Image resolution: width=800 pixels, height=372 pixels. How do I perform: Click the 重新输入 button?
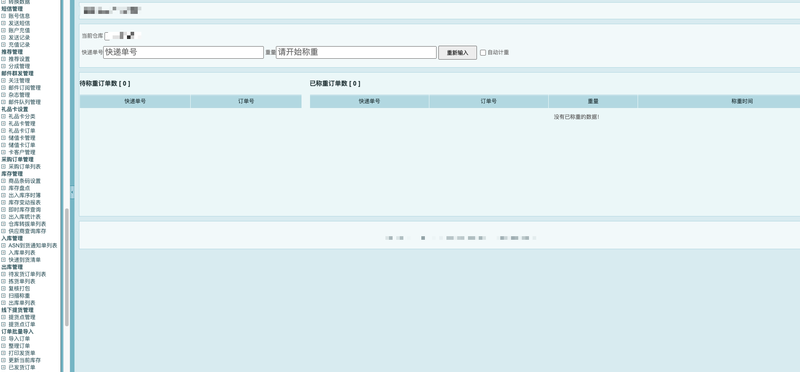457,53
